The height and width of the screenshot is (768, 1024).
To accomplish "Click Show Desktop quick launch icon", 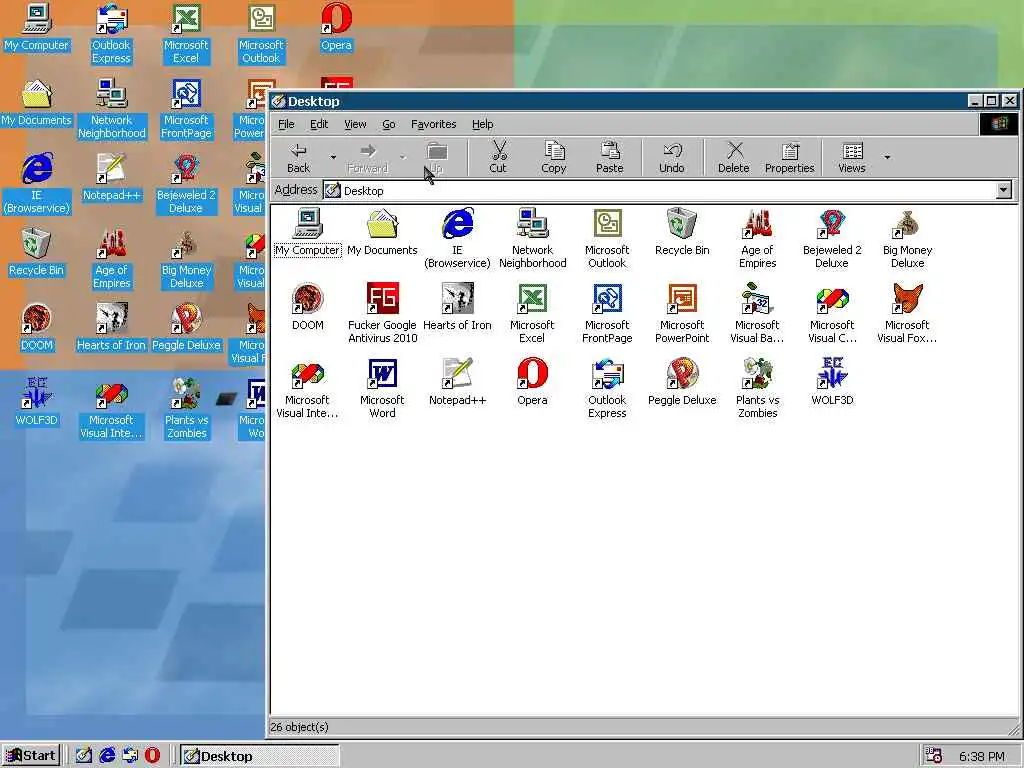I will [x=84, y=756].
